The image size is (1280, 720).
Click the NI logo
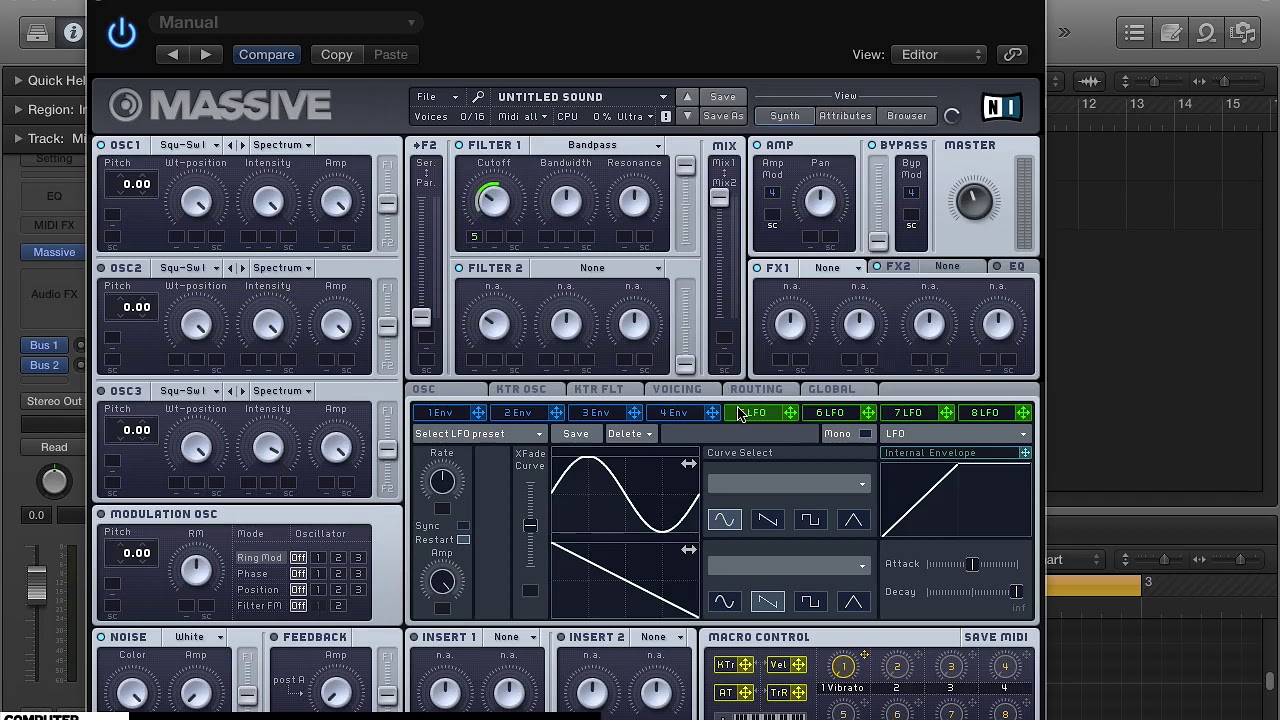click(1001, 107)
